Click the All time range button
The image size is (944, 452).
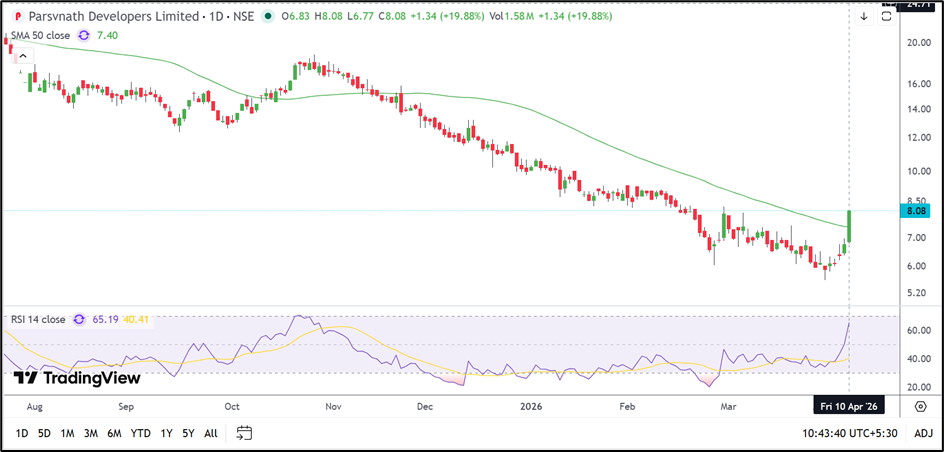pyautogui.click(x=211, y=433)
